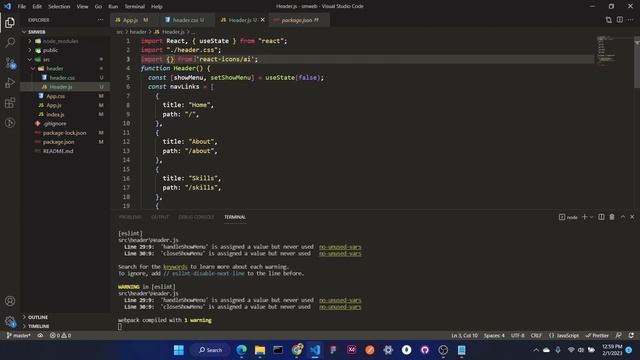Open package-lock.json in file tree
The width and height of the screenshot is (640, 360).
pyautogui.click(x=65, y=133)
